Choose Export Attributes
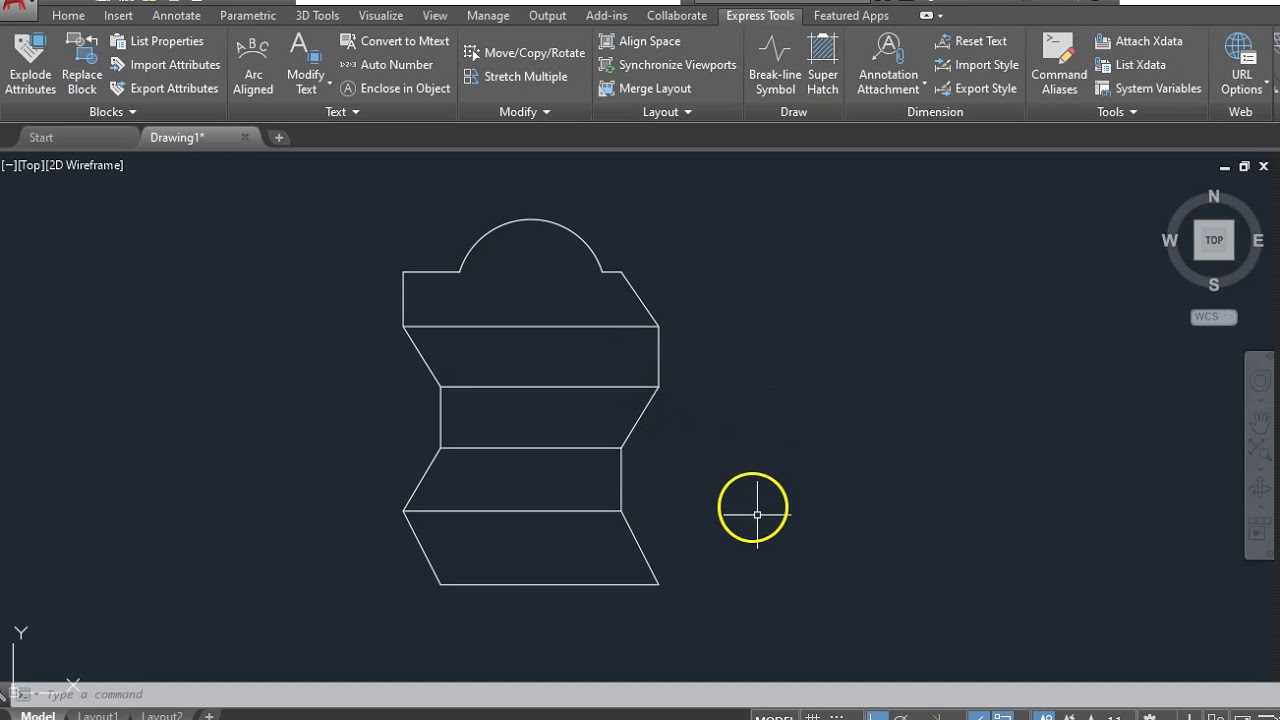Image resolution: width=1280 pixels, height=720 pixels. click(164, 88)
